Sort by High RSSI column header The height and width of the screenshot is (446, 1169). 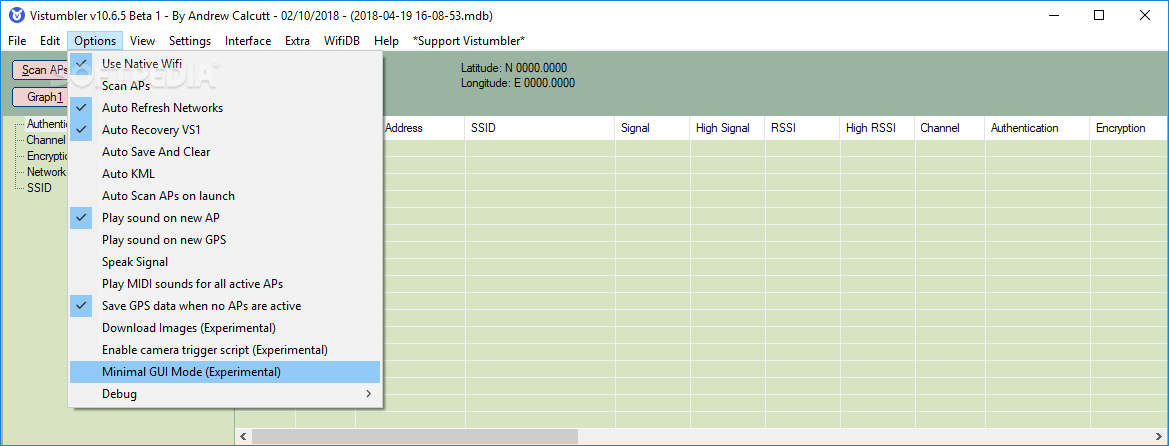click(877, 128)
